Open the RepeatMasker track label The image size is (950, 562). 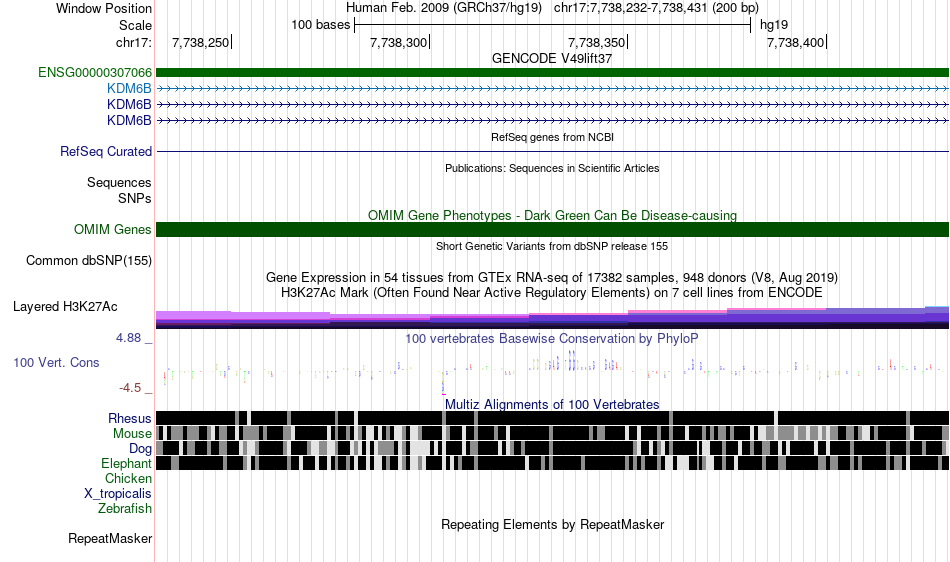click(110, 538)
